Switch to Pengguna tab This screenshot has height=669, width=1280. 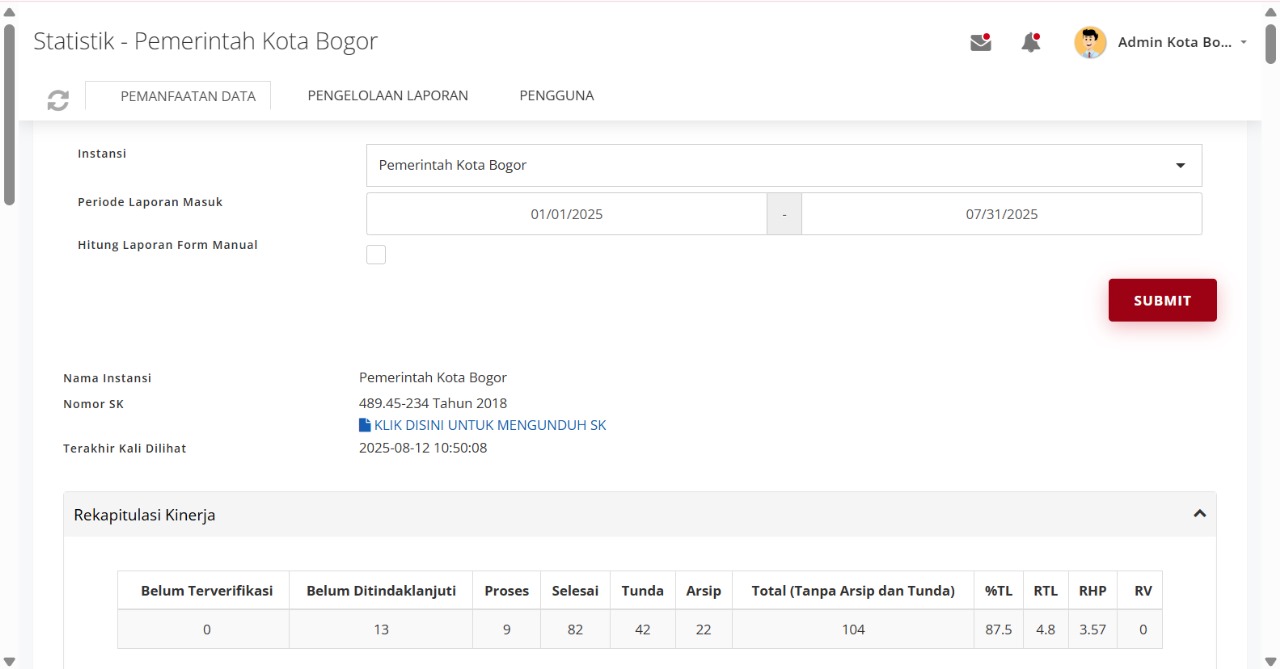557,95
